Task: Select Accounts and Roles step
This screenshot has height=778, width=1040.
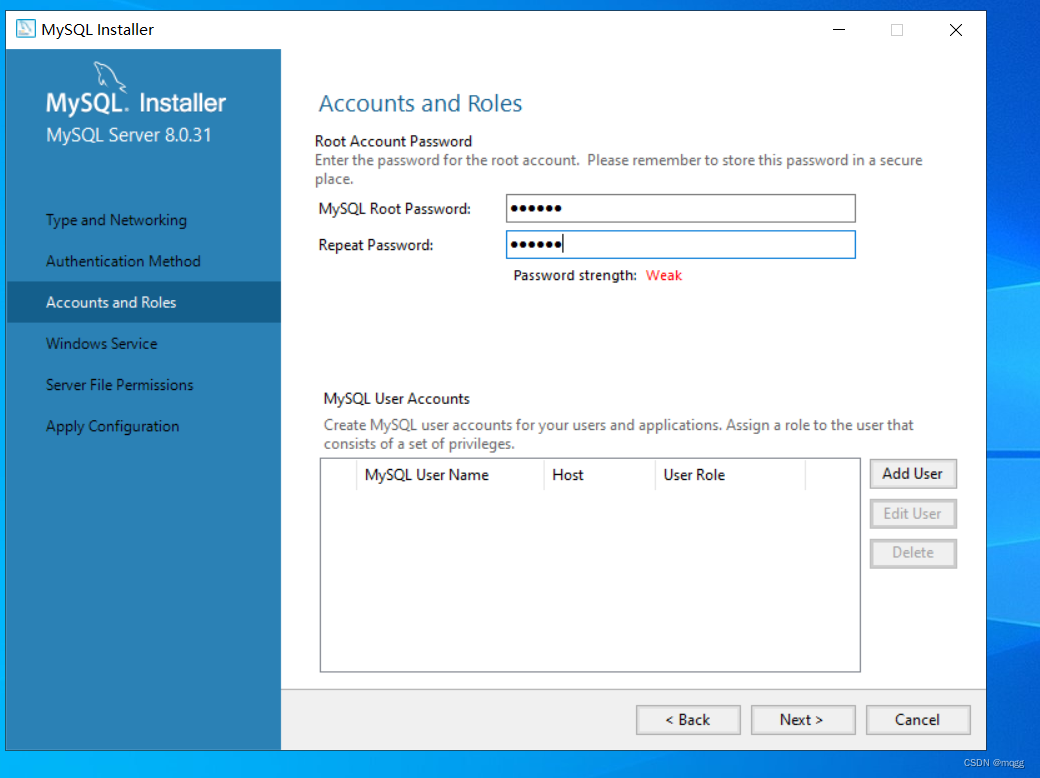Action: click(x=143, y=302)
